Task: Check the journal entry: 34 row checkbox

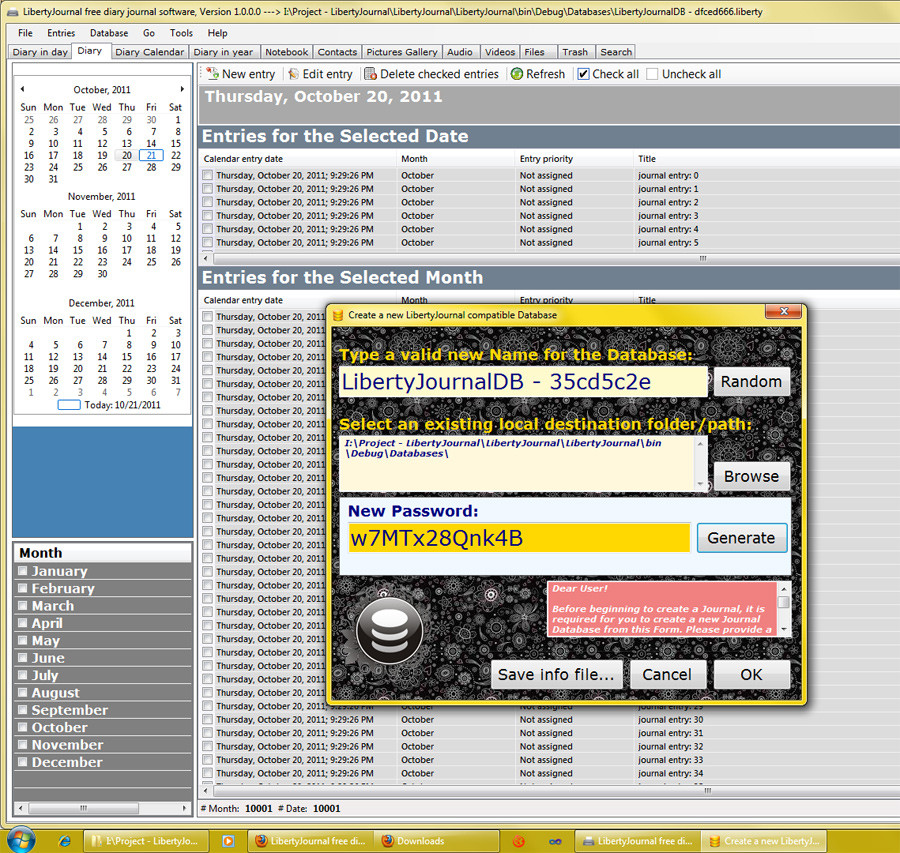Action: (x=208, y=773)
